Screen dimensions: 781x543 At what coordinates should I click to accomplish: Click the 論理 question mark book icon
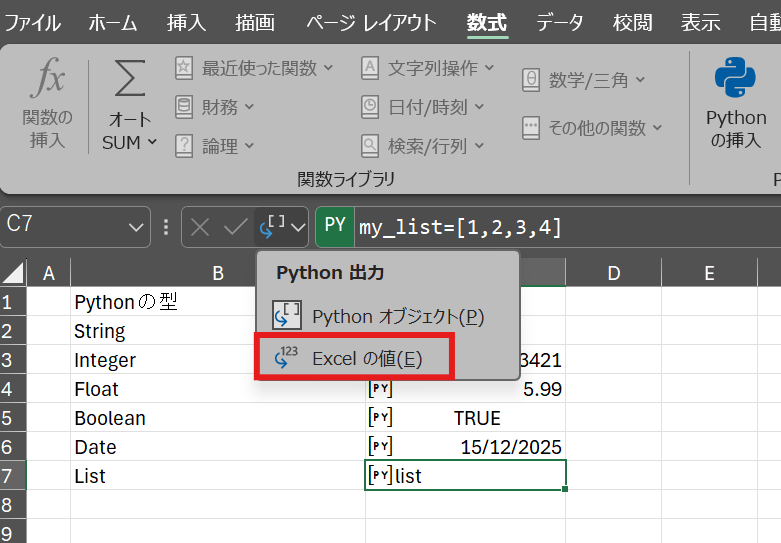coord(184,146)
